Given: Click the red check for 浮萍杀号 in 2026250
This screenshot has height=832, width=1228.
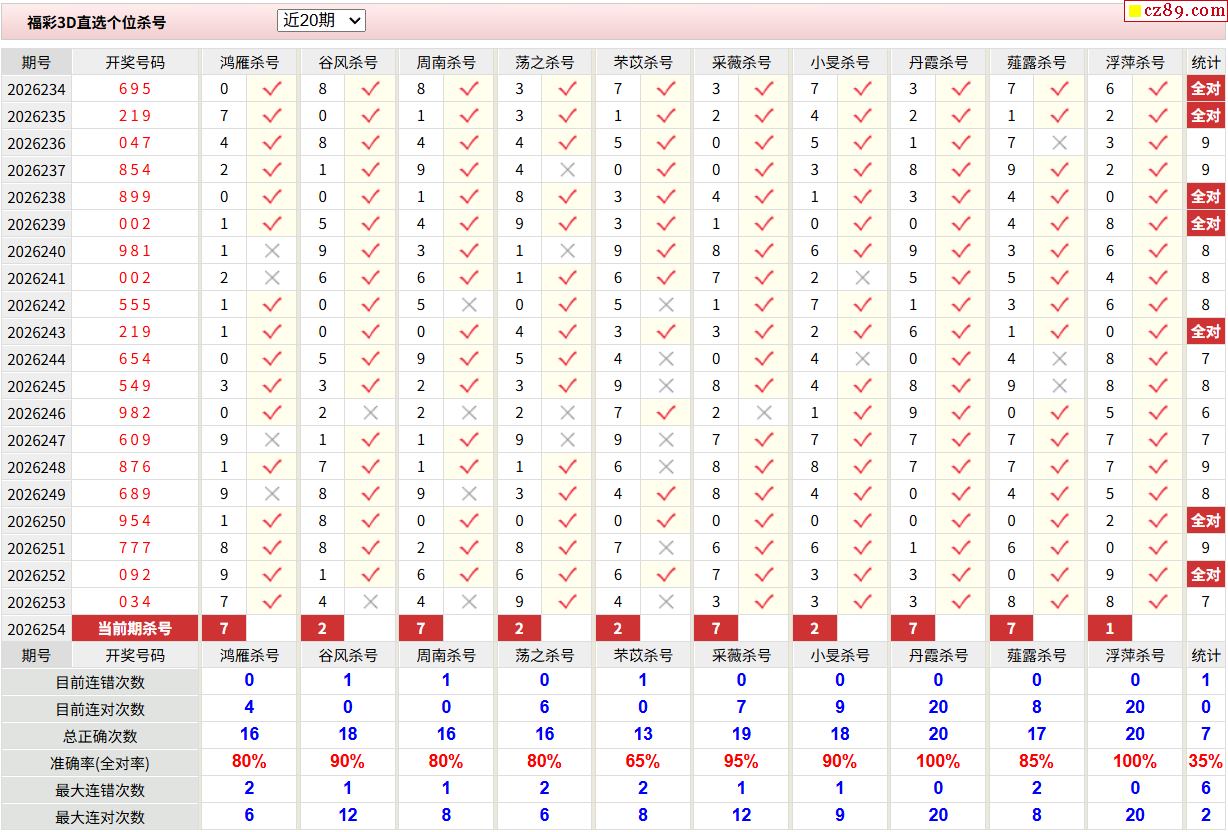Looking at the screenshot, I should (1158, 521).
